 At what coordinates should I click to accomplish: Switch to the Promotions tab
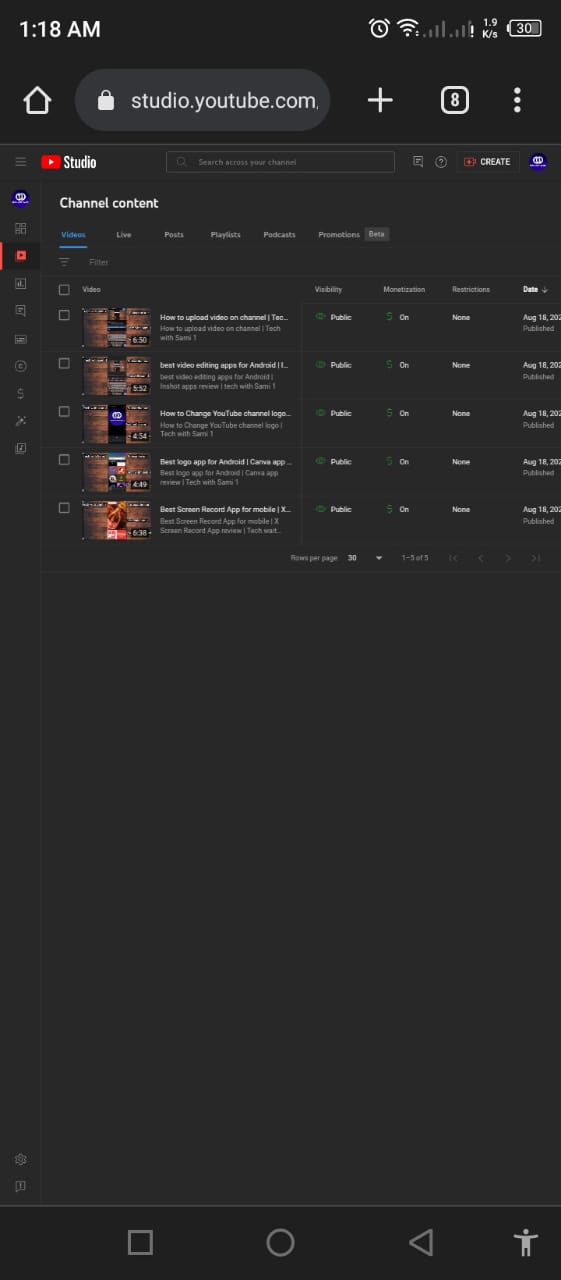[339, 235]
